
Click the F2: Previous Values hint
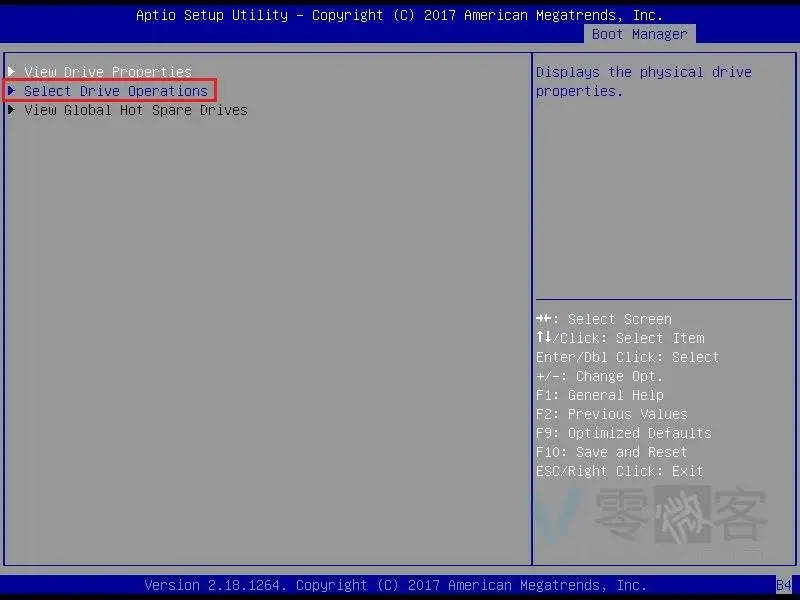pos(611,414)
